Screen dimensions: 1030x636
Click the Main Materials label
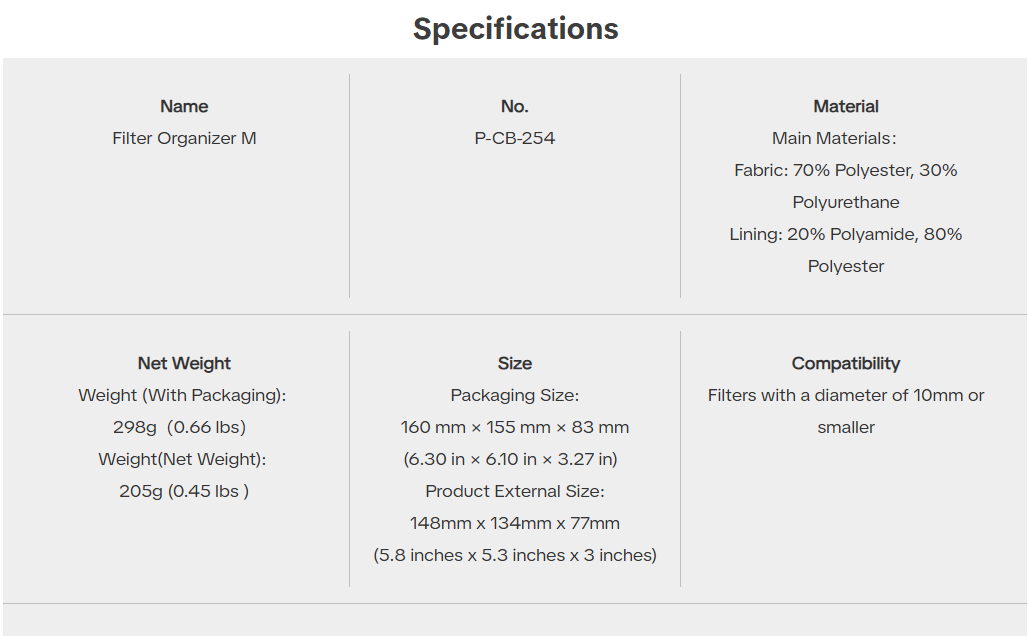coord(834,138)
